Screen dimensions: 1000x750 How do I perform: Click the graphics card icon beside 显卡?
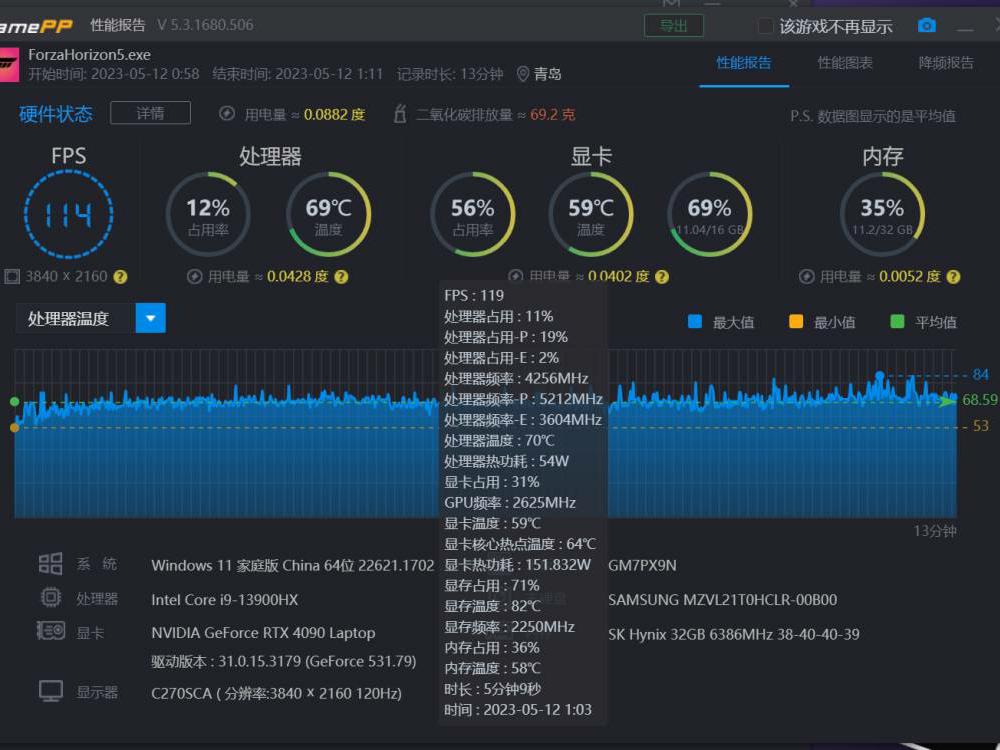coord(51,631)
